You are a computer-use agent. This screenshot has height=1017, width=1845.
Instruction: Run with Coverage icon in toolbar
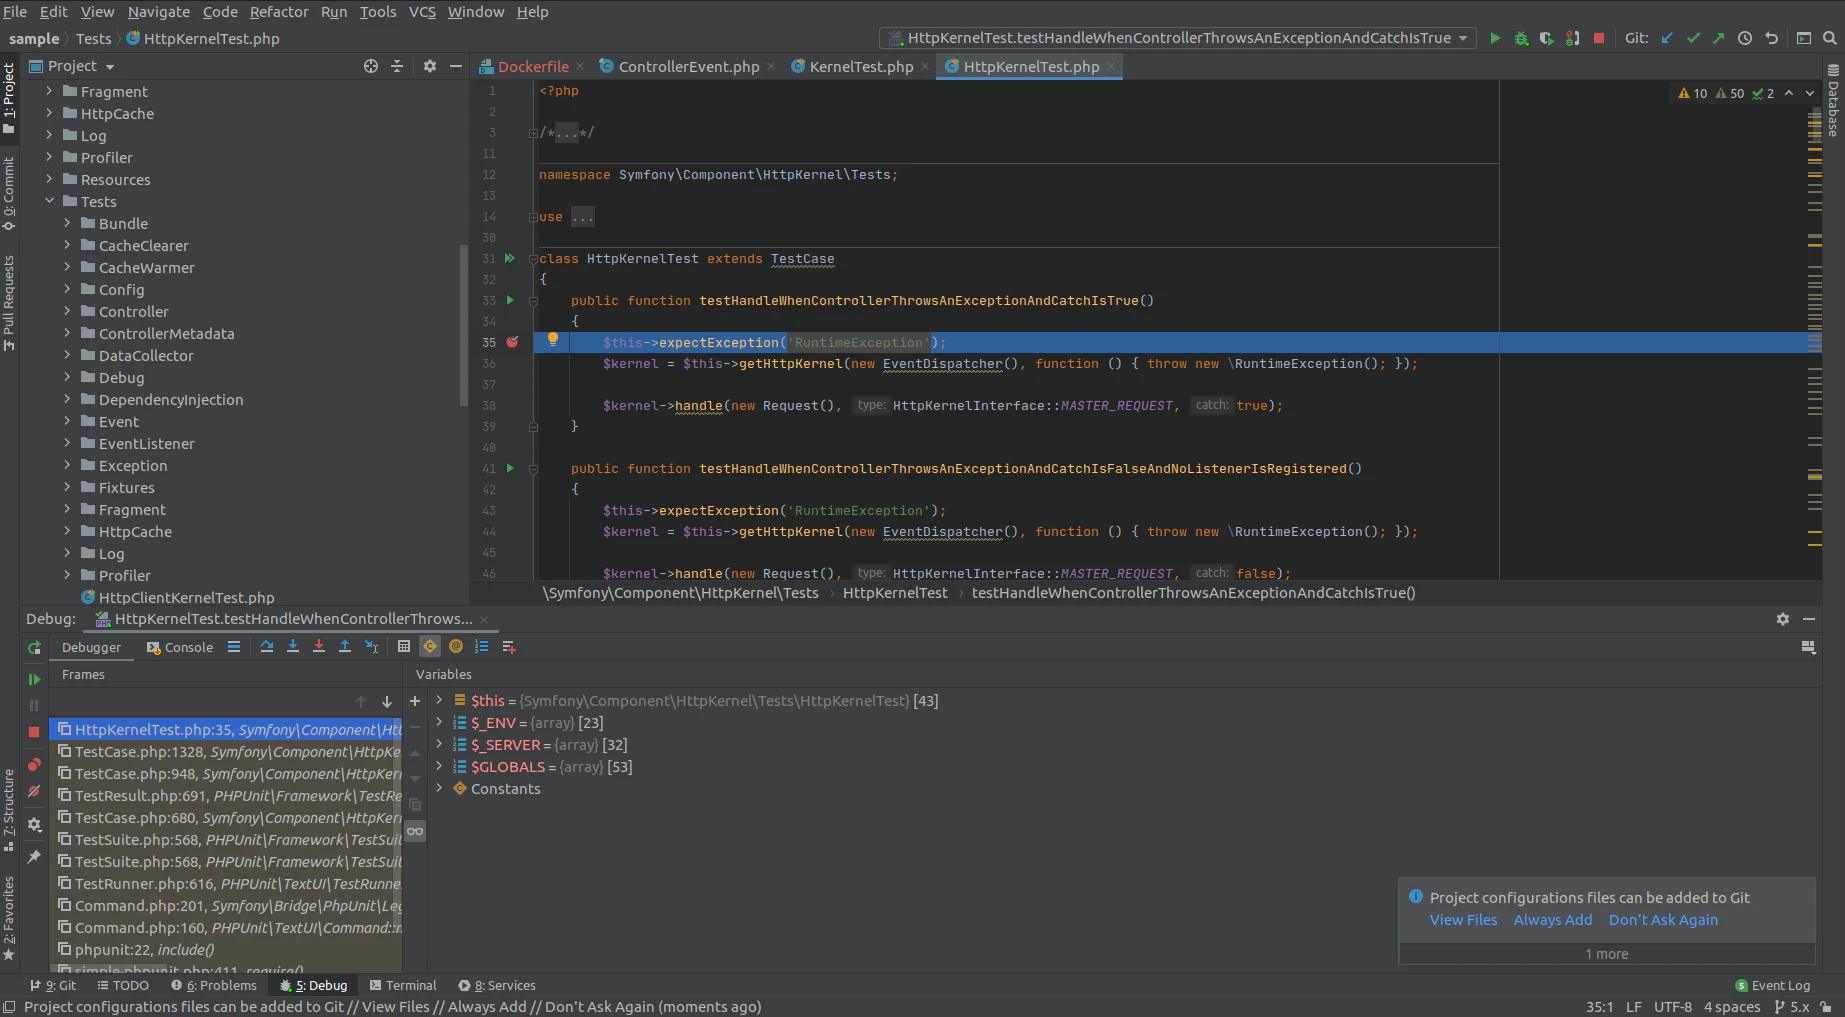[1547, 38]
